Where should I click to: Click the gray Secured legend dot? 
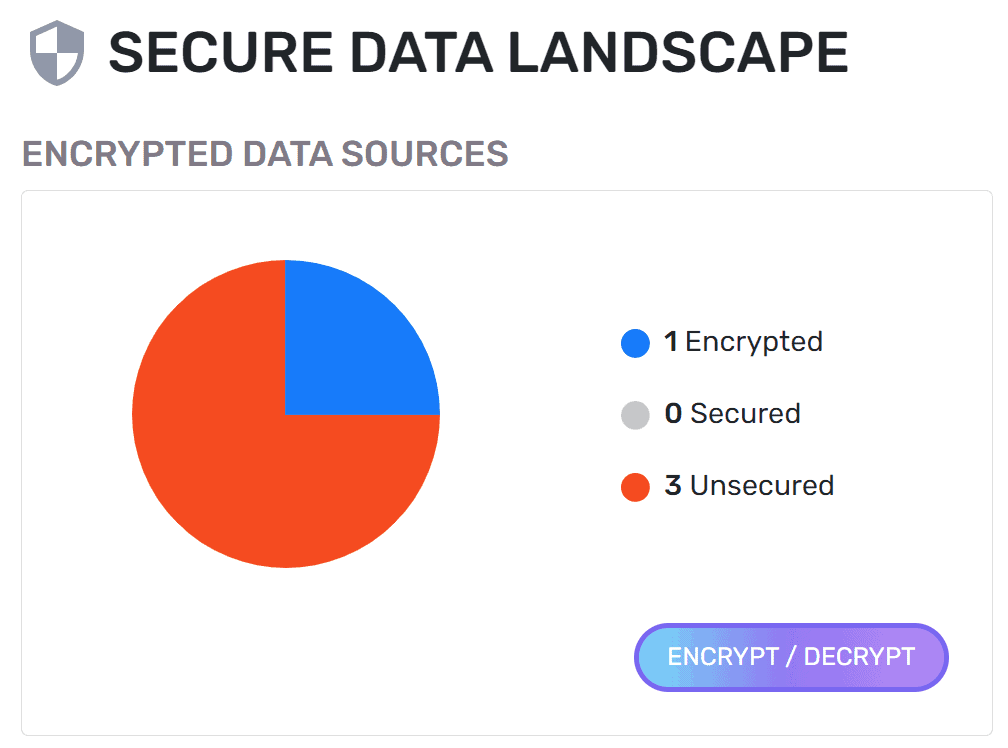[634, 414]
